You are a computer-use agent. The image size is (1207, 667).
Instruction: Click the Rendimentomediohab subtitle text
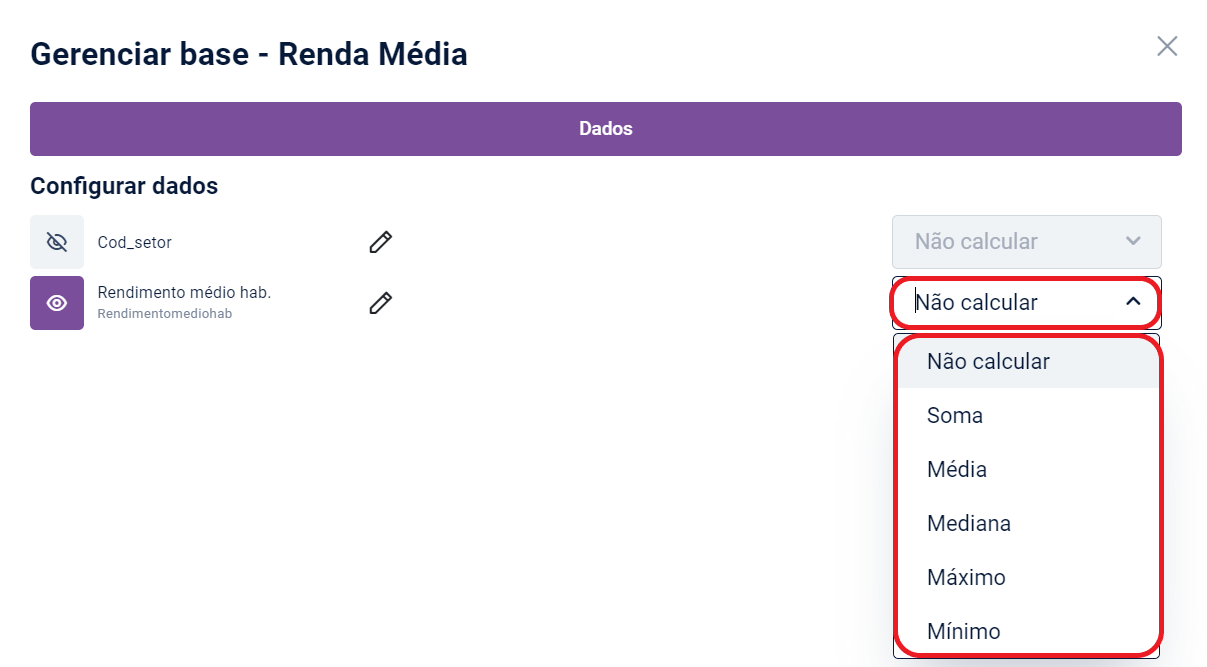click(164, 314)
